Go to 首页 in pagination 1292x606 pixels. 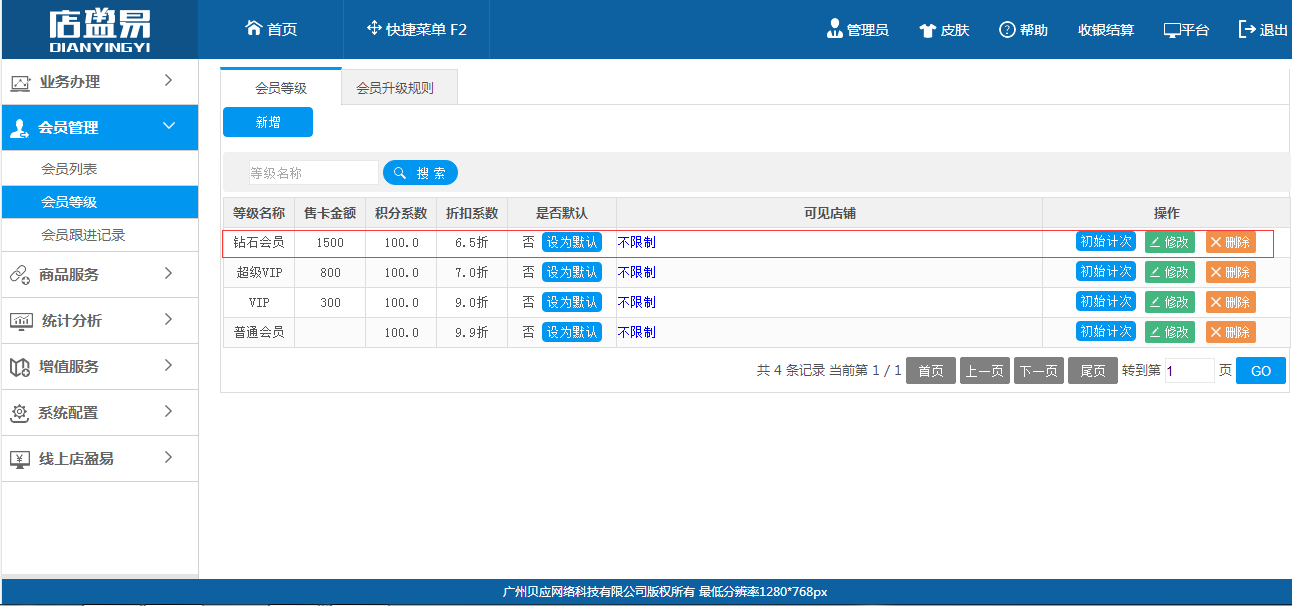pyautogui.click(x=931, y=371)
